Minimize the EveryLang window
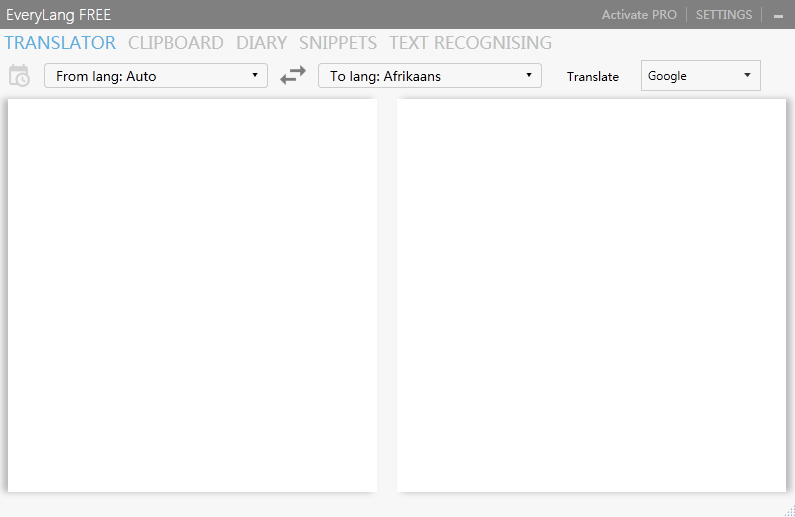This screenshot has height=517, width=795. coord(778,16)
